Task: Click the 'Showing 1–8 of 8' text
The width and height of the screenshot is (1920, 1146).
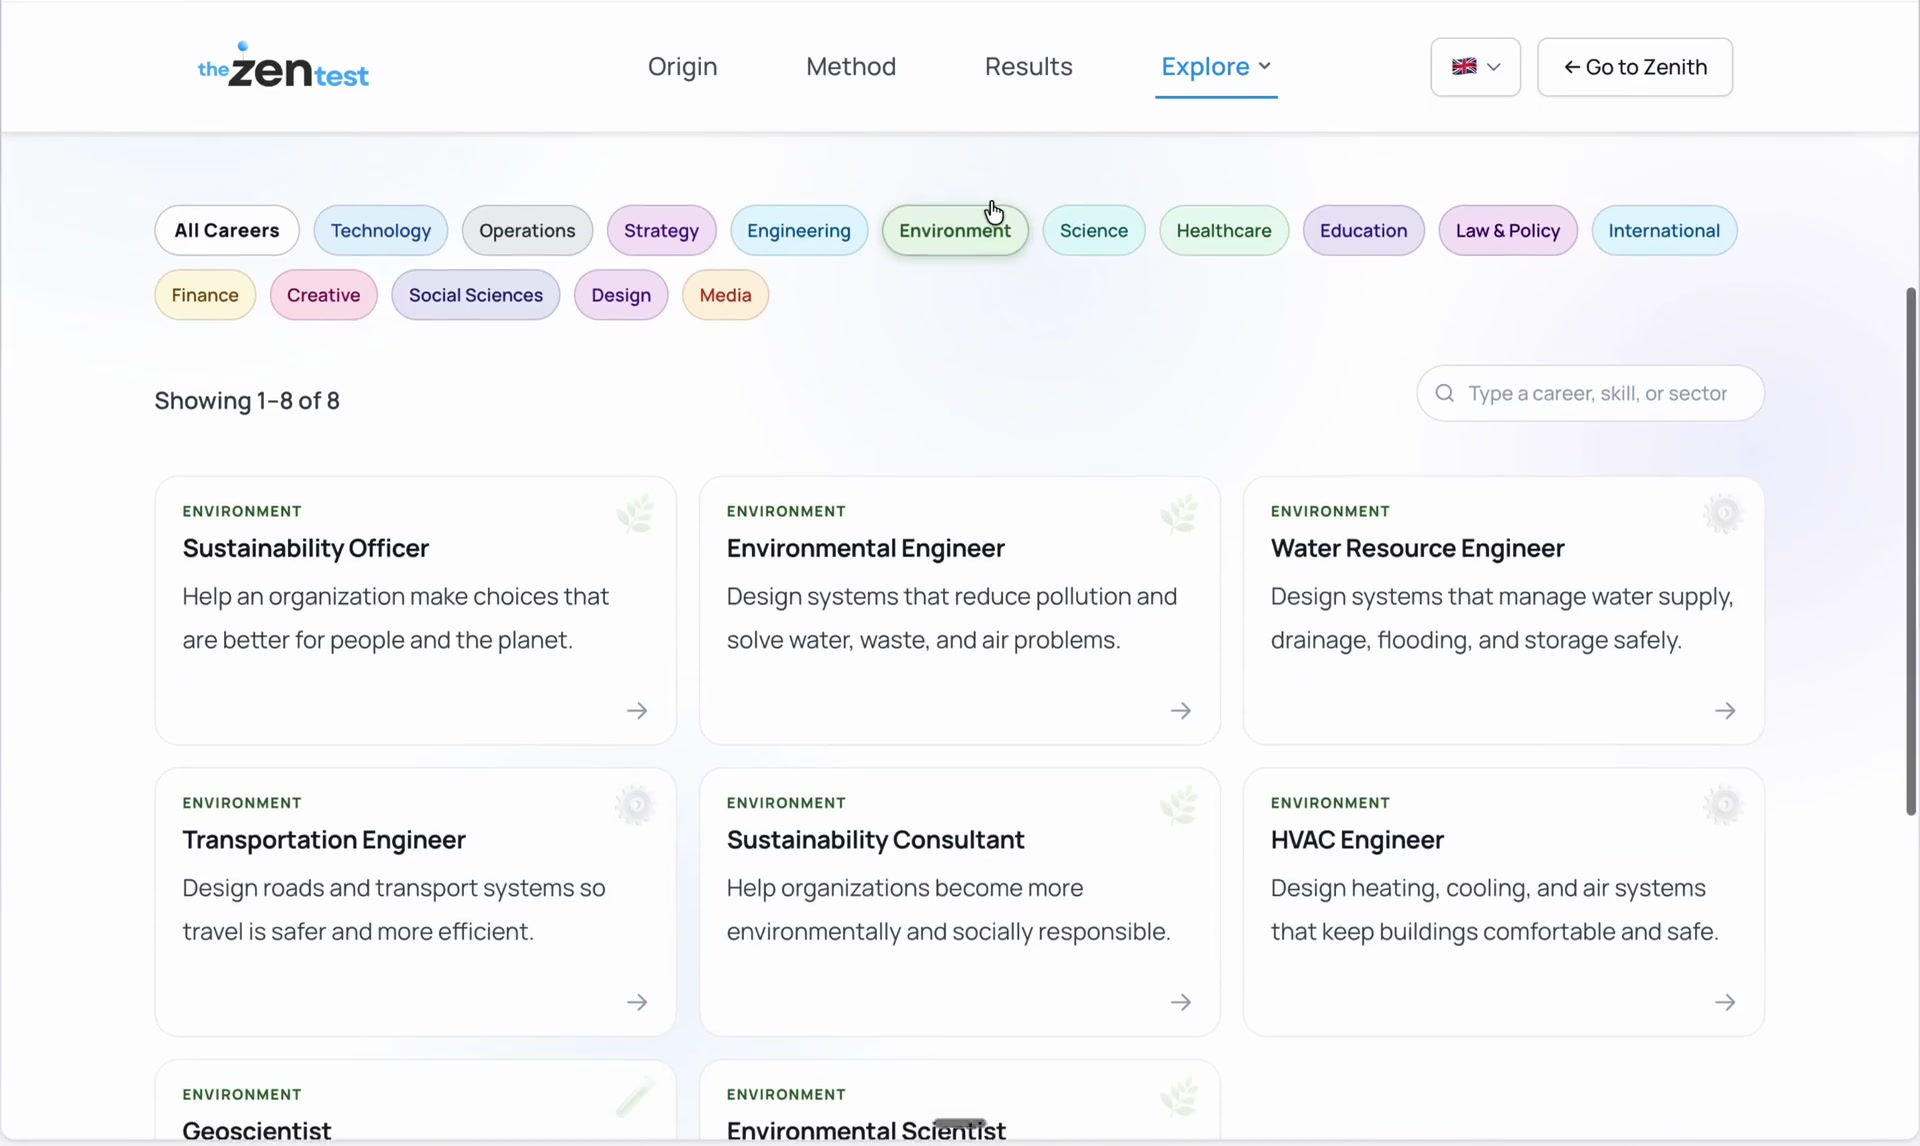Action: pyautogui.click(x=247, y=401)
